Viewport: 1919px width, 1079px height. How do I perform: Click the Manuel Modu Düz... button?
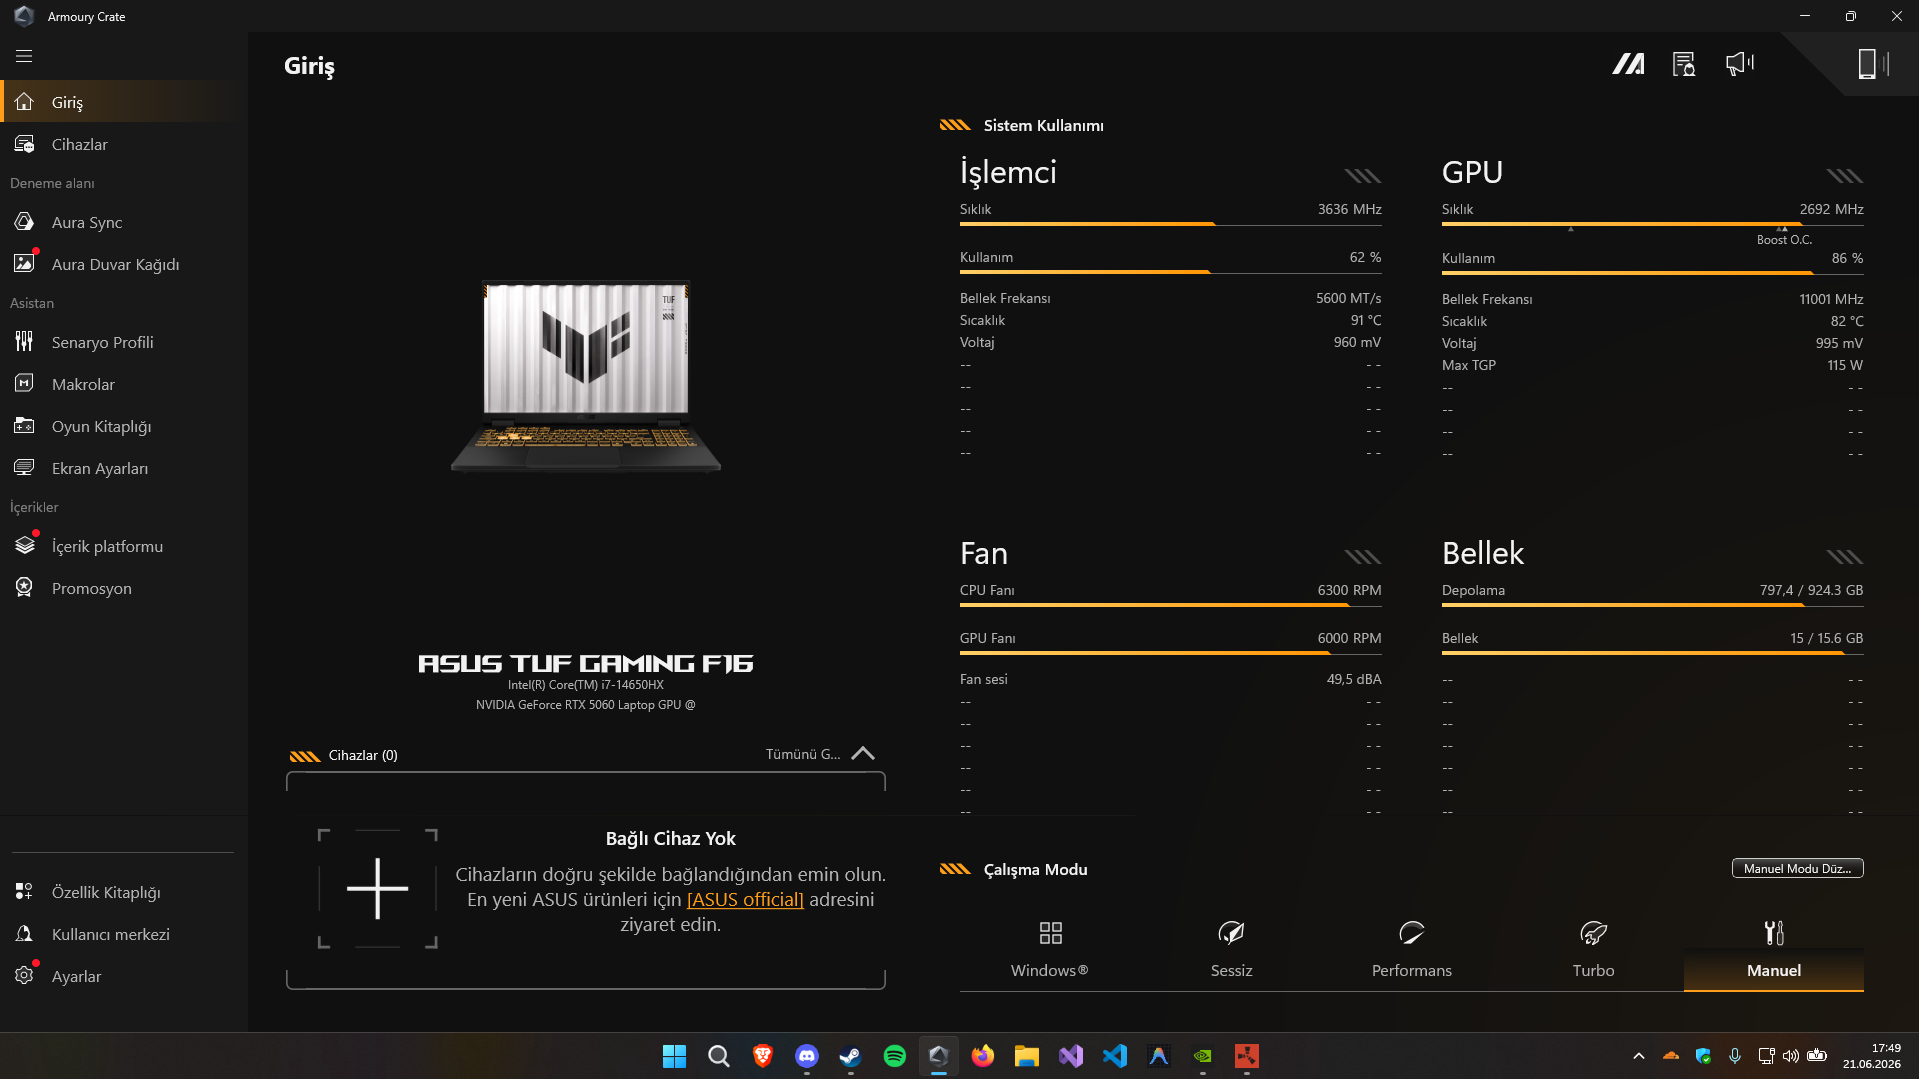(1797, 868)
